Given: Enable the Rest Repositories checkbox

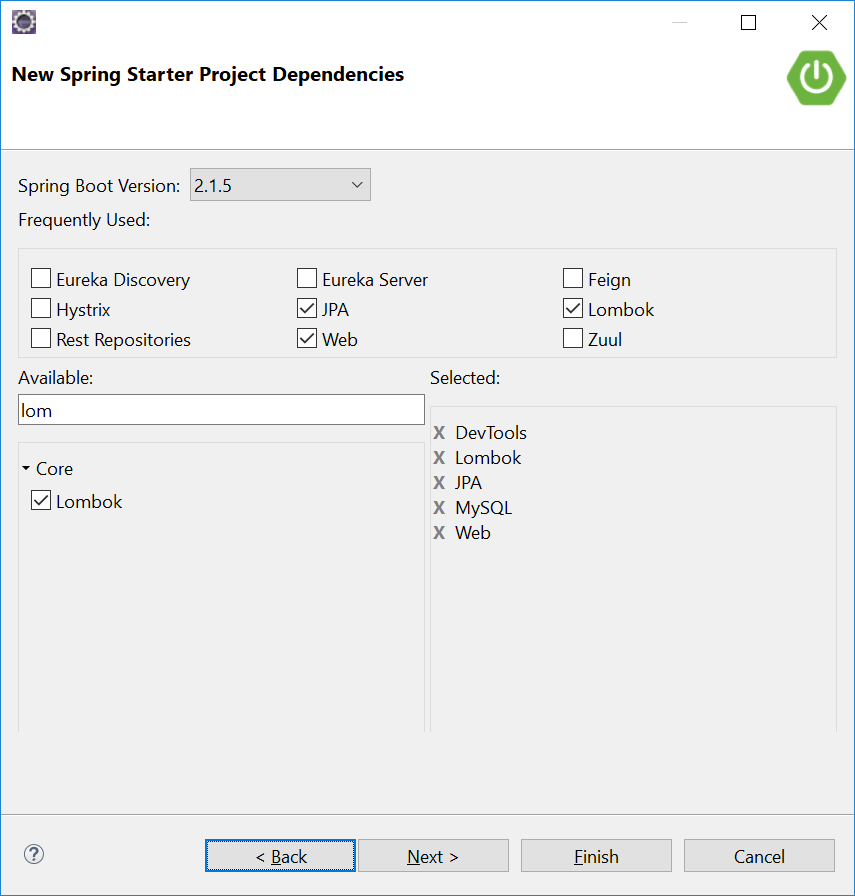Looking at the screenshot, I should click(41, 338).
